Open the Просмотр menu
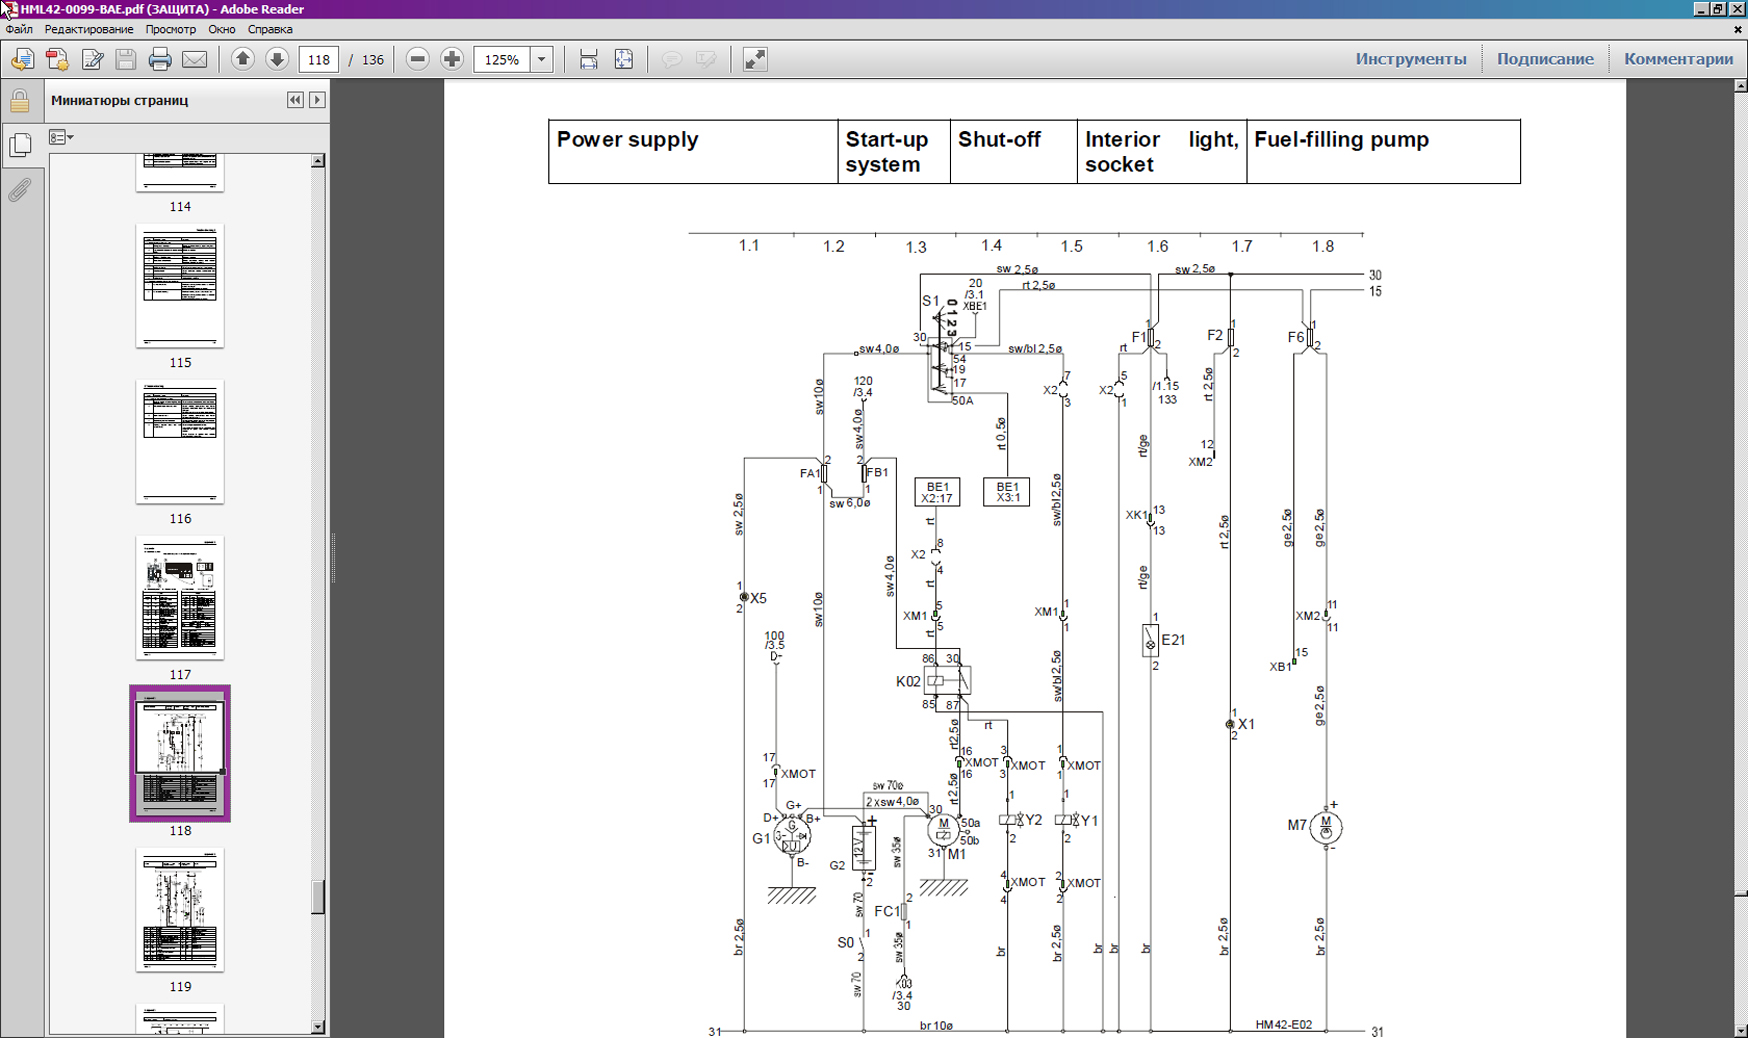1748x1038 pixels. tap(170, 29)
